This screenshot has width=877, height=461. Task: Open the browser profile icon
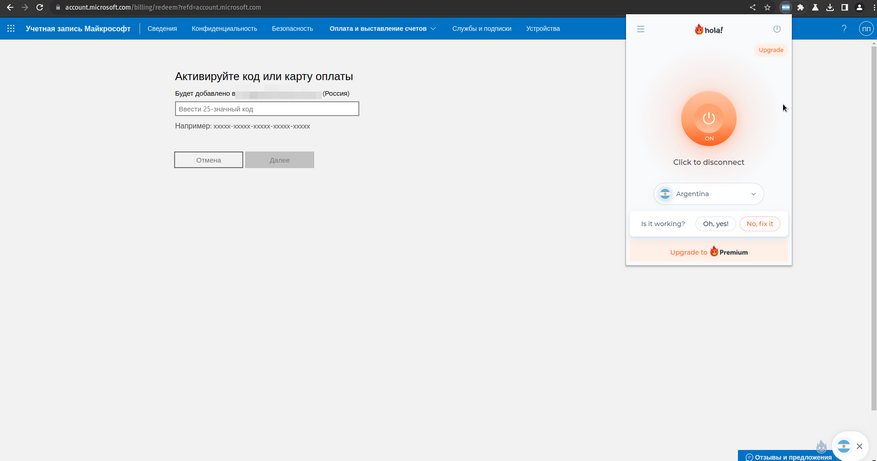pos(860,7)
